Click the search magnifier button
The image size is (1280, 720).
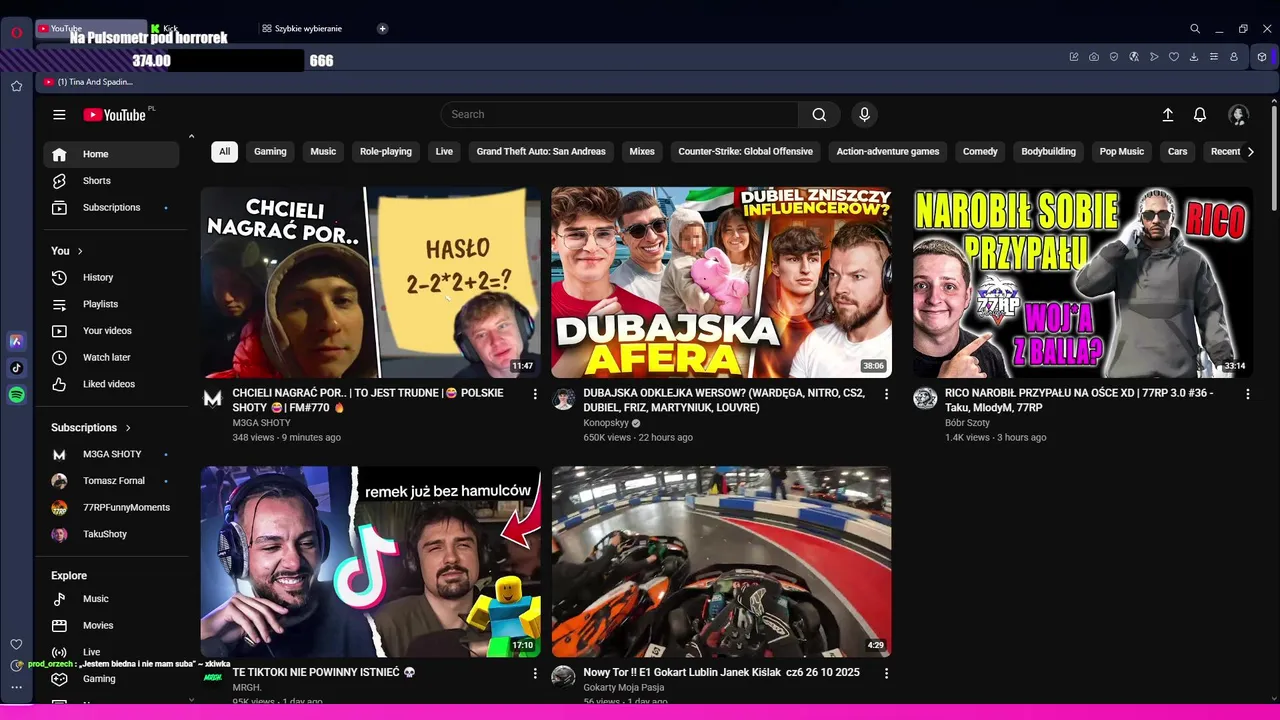[x=819, y=115]
